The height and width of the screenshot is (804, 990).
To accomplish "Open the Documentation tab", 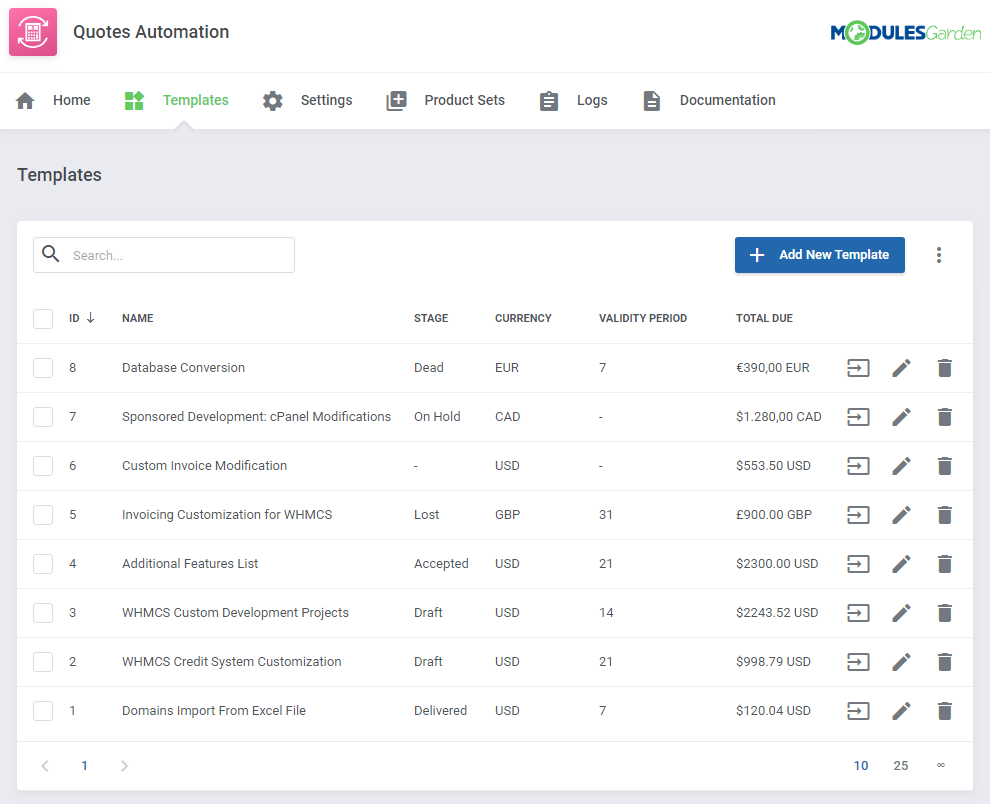I will [708, 100].
